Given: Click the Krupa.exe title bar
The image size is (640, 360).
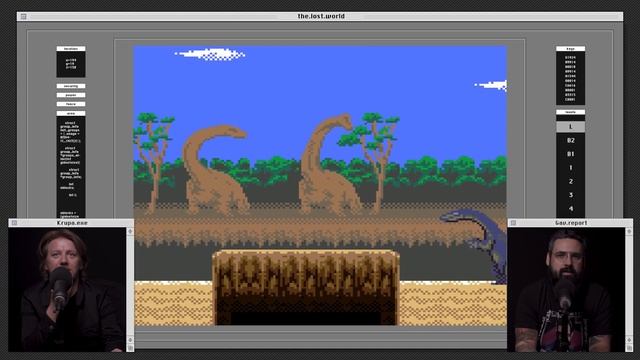Looking at the screenshot, I should pos(71,223).
